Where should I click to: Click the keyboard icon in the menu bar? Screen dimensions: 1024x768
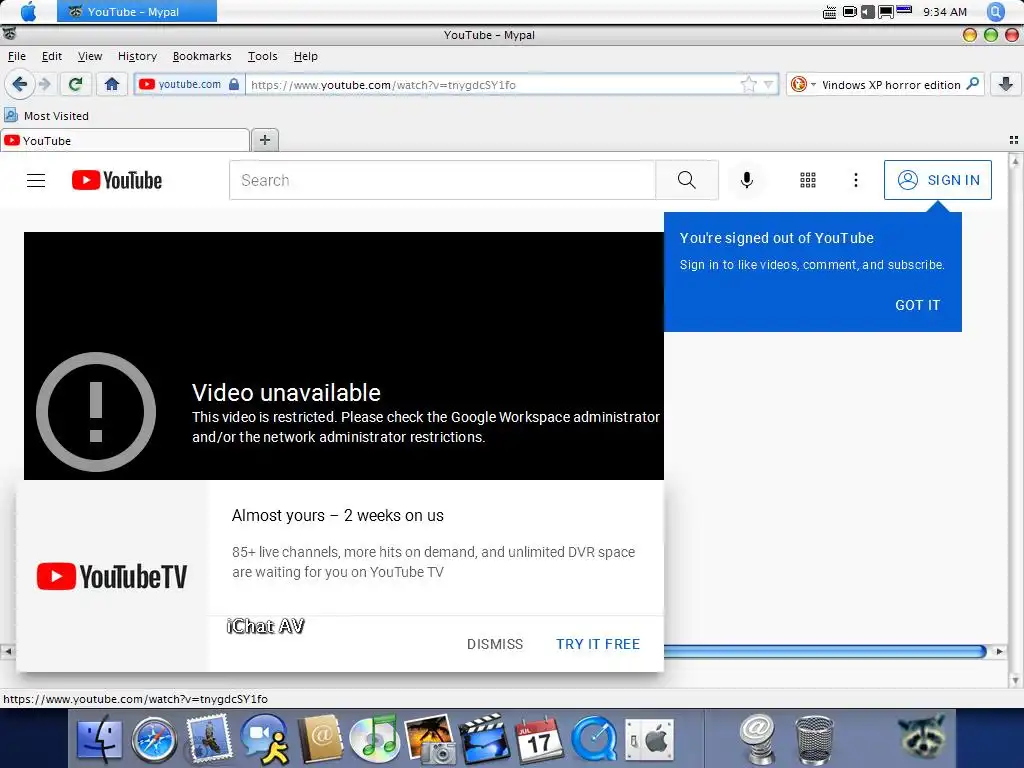pos(829,12)
